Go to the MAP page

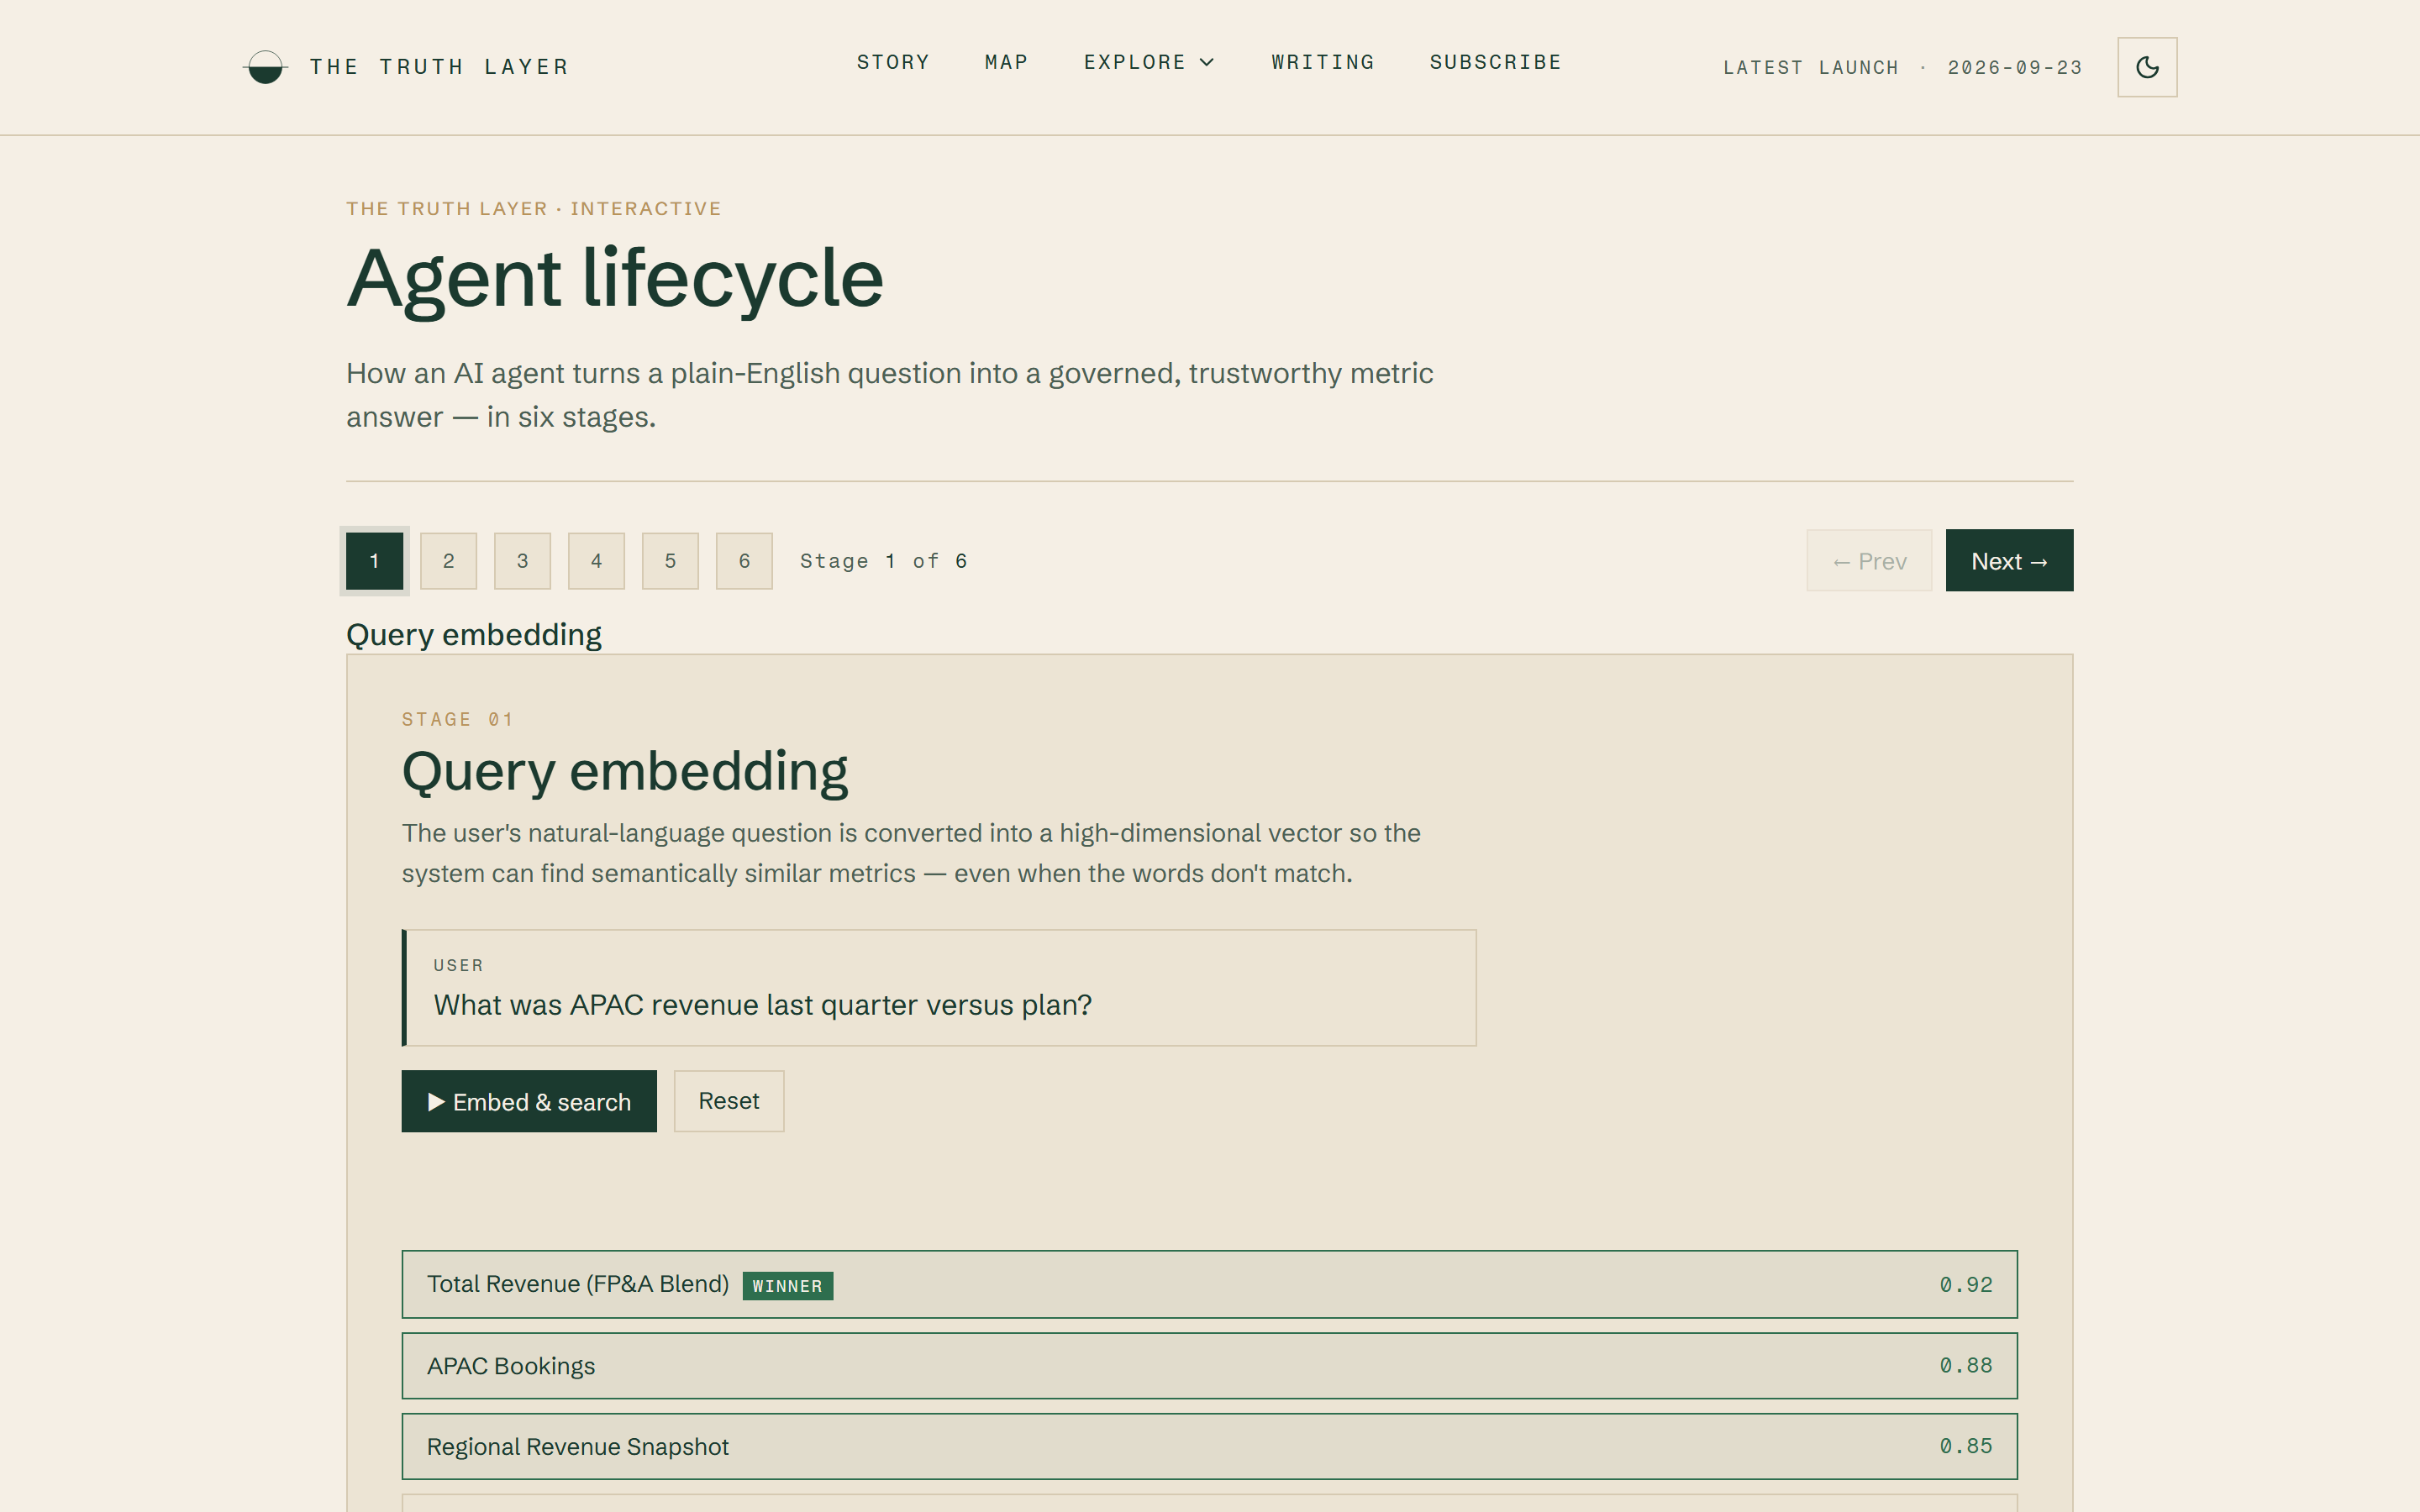point(1006,62)
